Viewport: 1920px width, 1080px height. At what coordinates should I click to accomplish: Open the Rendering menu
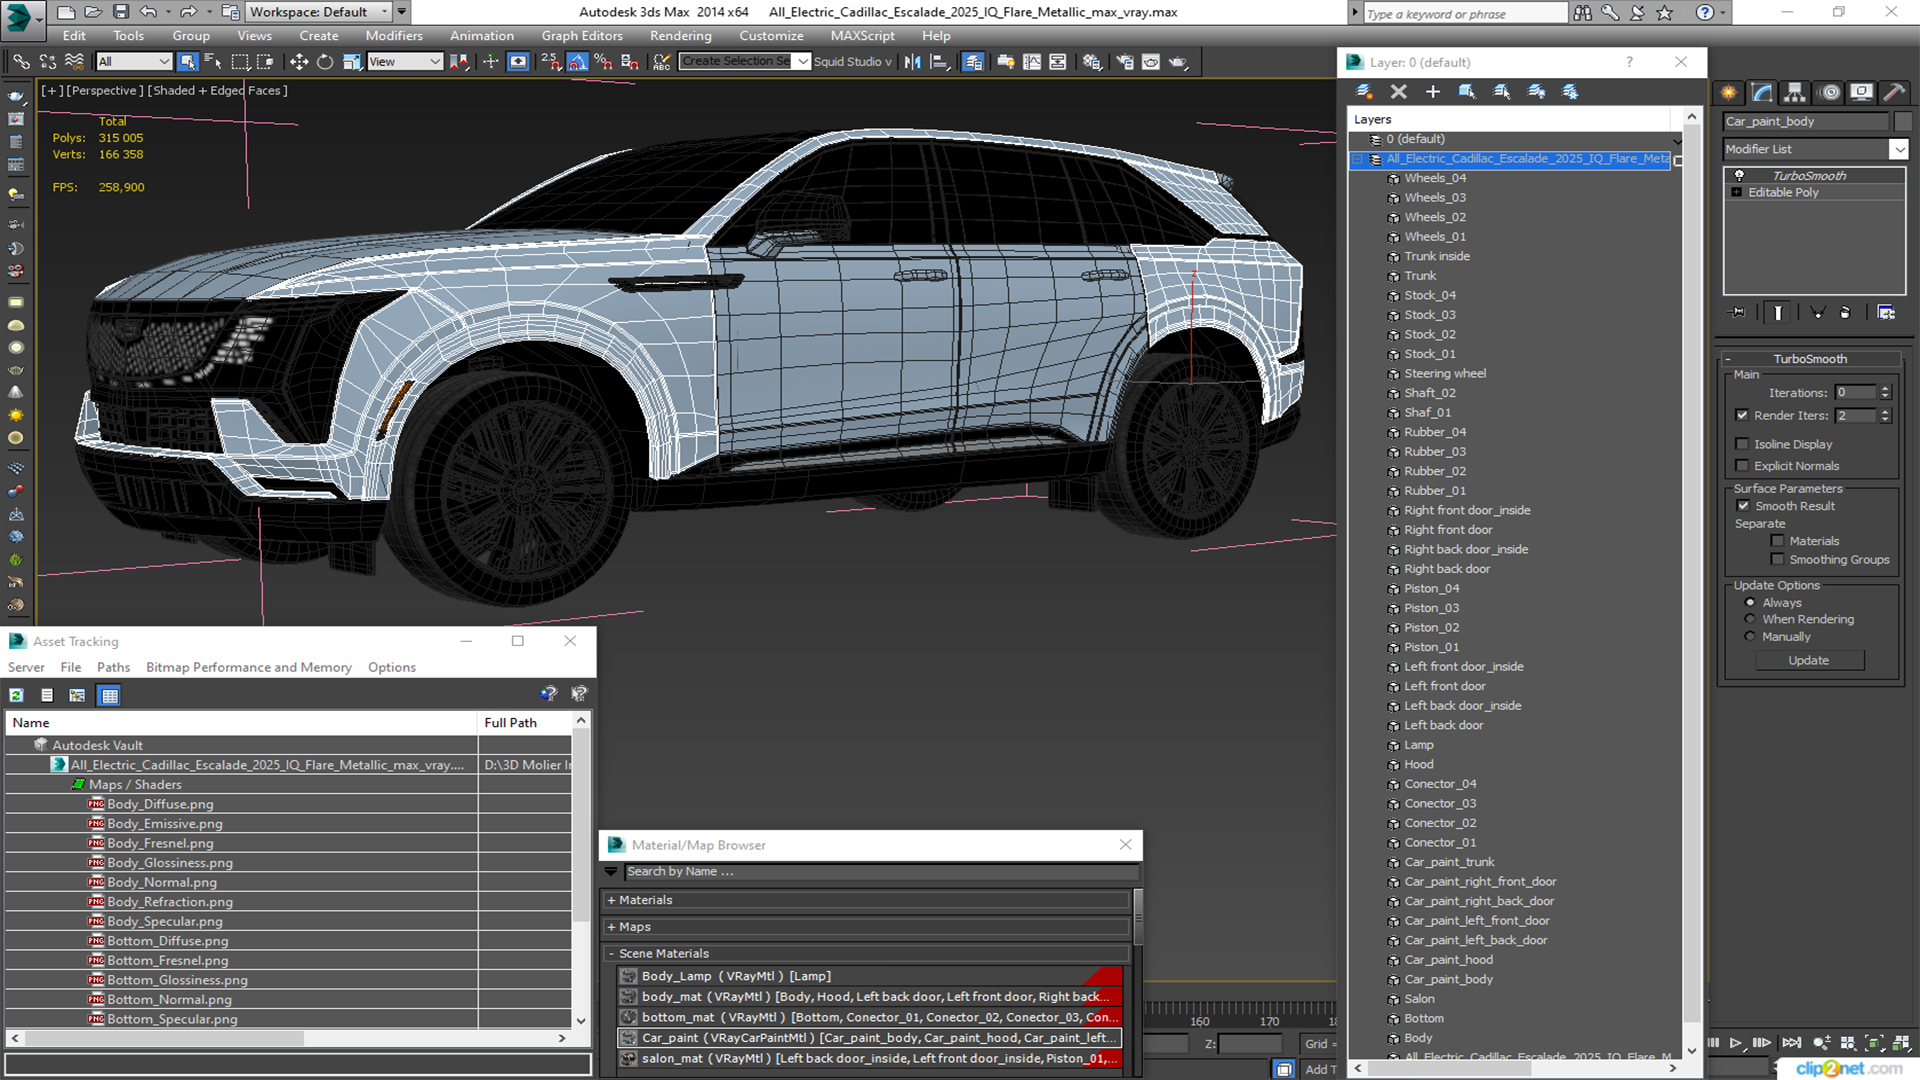[680, 36]
